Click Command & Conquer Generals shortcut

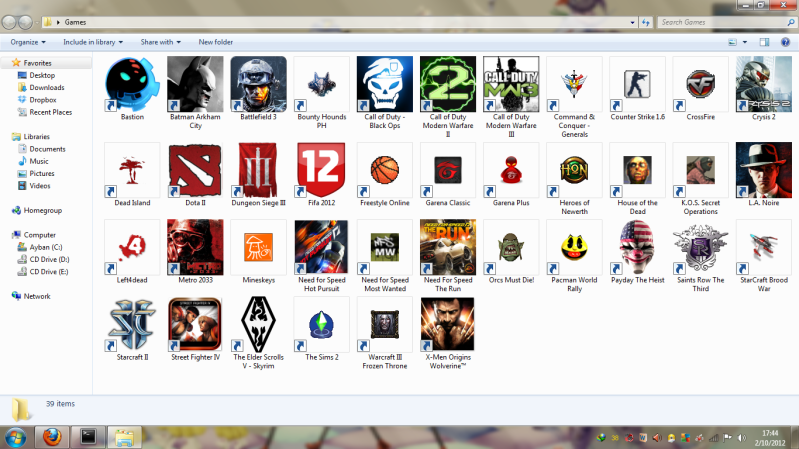click(x=574, y=85)
